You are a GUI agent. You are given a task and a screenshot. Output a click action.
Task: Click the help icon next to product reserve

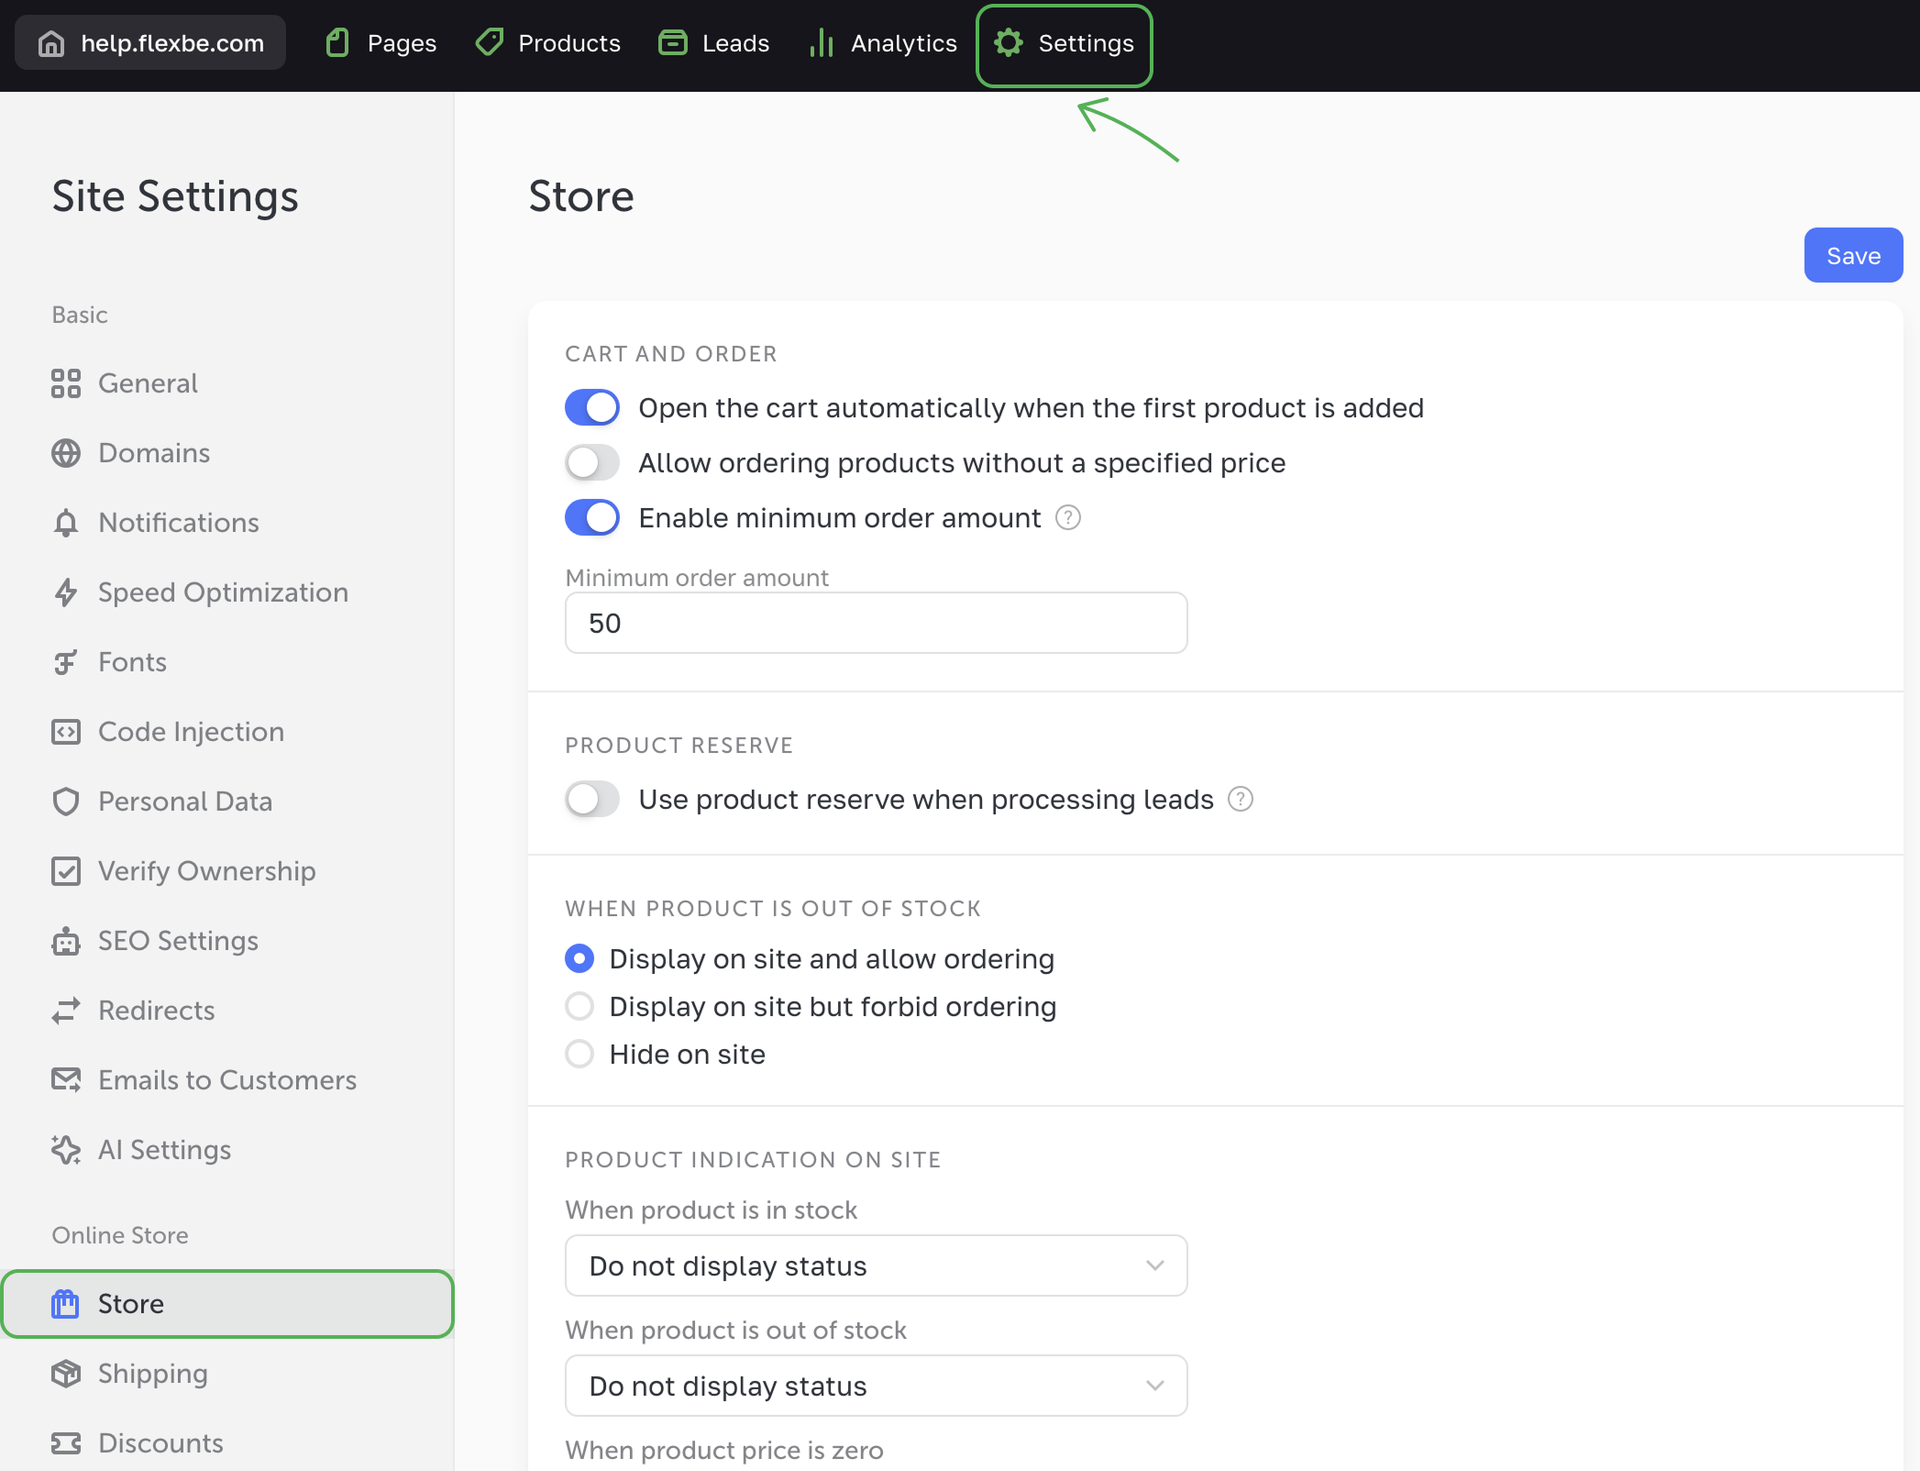[1240, 799]
